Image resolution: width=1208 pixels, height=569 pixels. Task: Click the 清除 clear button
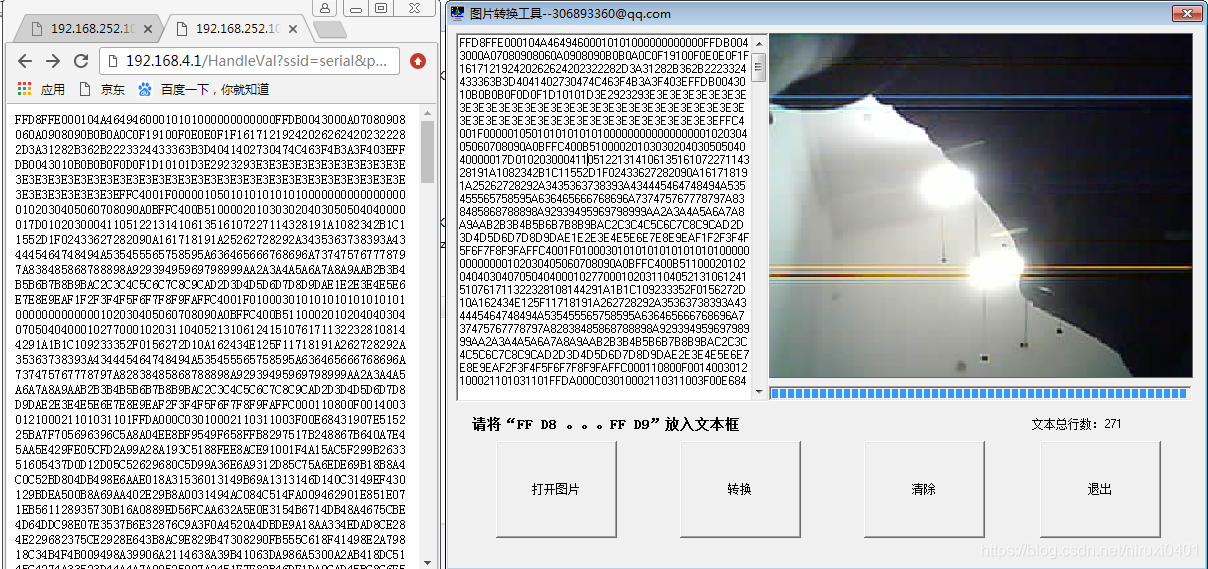tap(924, 489)
